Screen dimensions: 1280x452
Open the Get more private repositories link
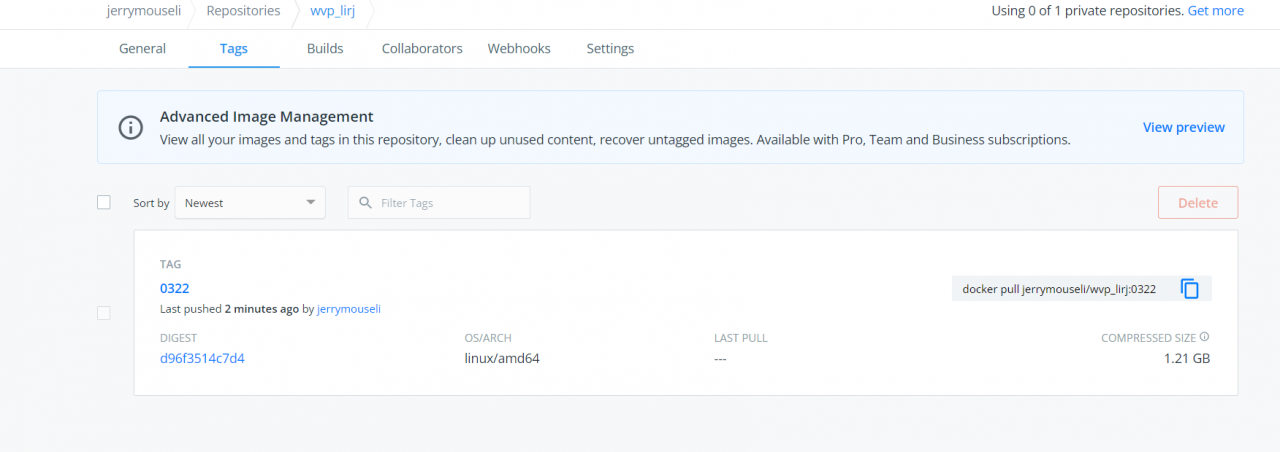pos(1215,11)
